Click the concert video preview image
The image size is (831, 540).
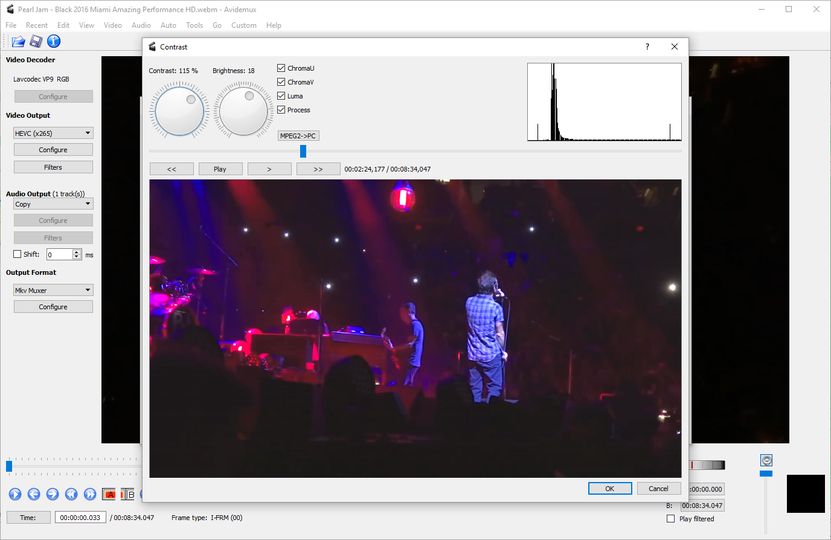tap(415, 329)
